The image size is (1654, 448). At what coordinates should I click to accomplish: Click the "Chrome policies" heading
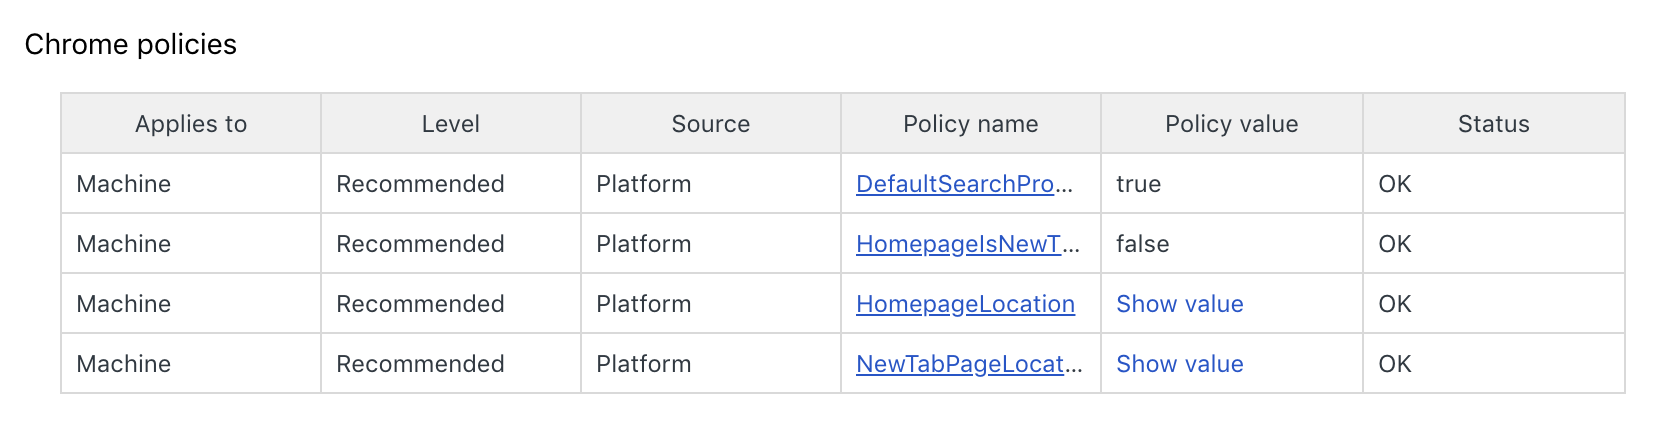[x=131, y=44]
